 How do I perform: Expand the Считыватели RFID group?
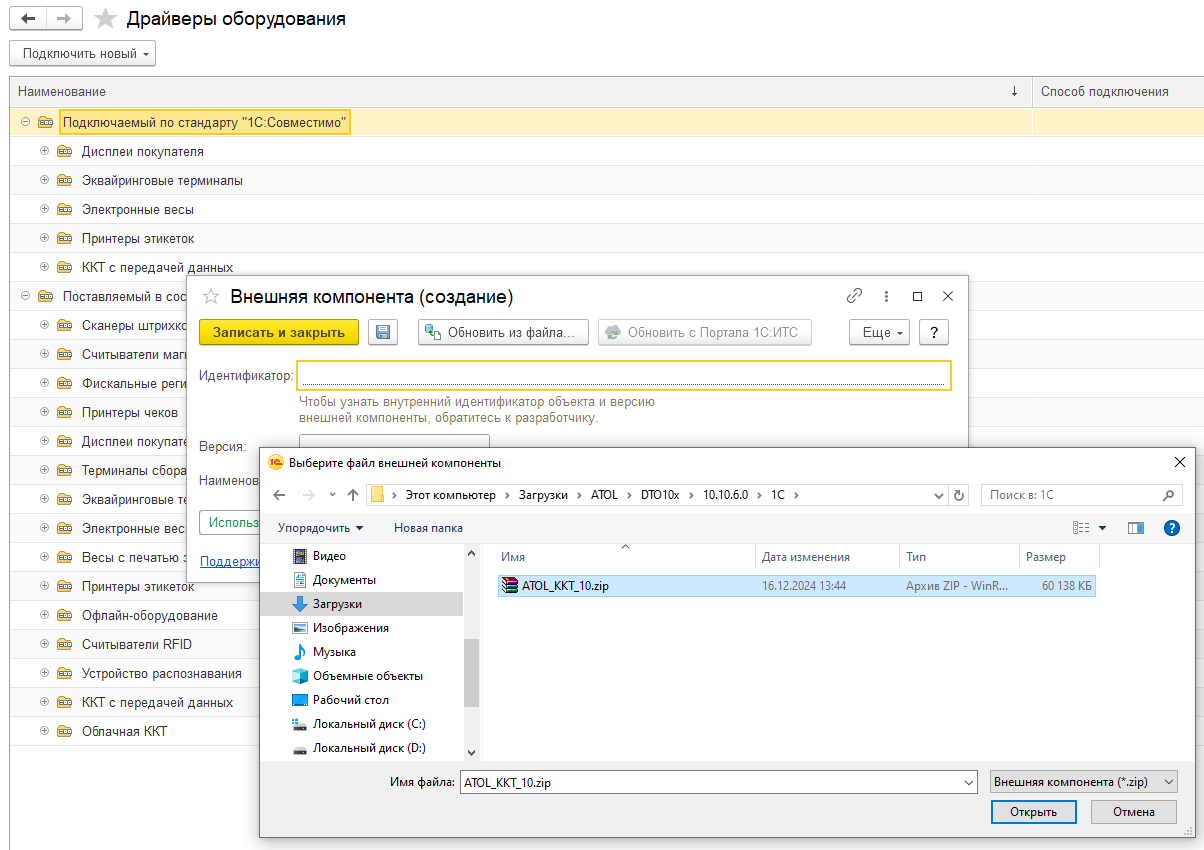pos(44,644)
